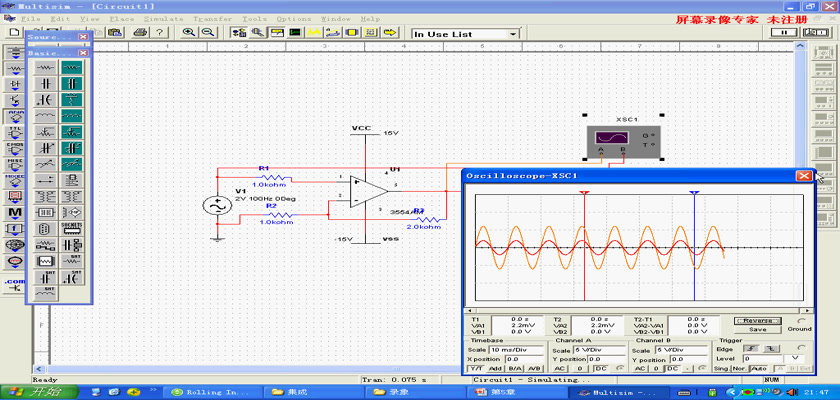Toggle the Ground radio button in oscilloscope

(x=801, y=321)
